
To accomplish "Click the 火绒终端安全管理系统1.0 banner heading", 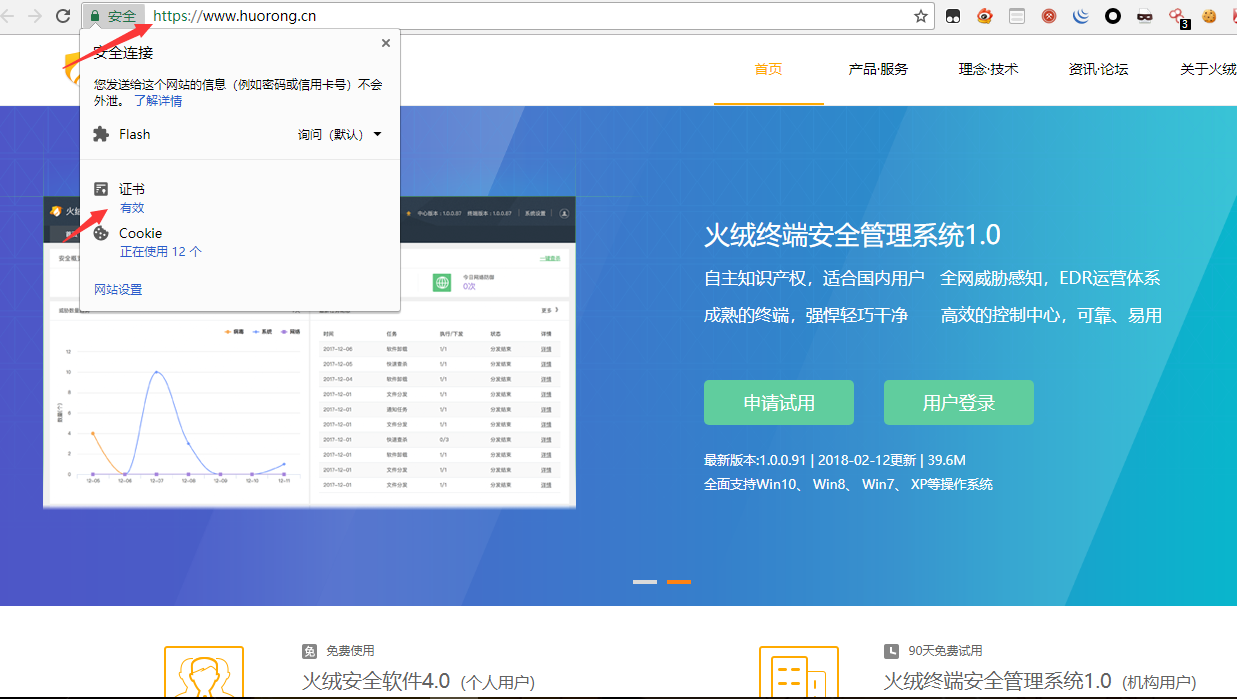I will coord(852,235).
